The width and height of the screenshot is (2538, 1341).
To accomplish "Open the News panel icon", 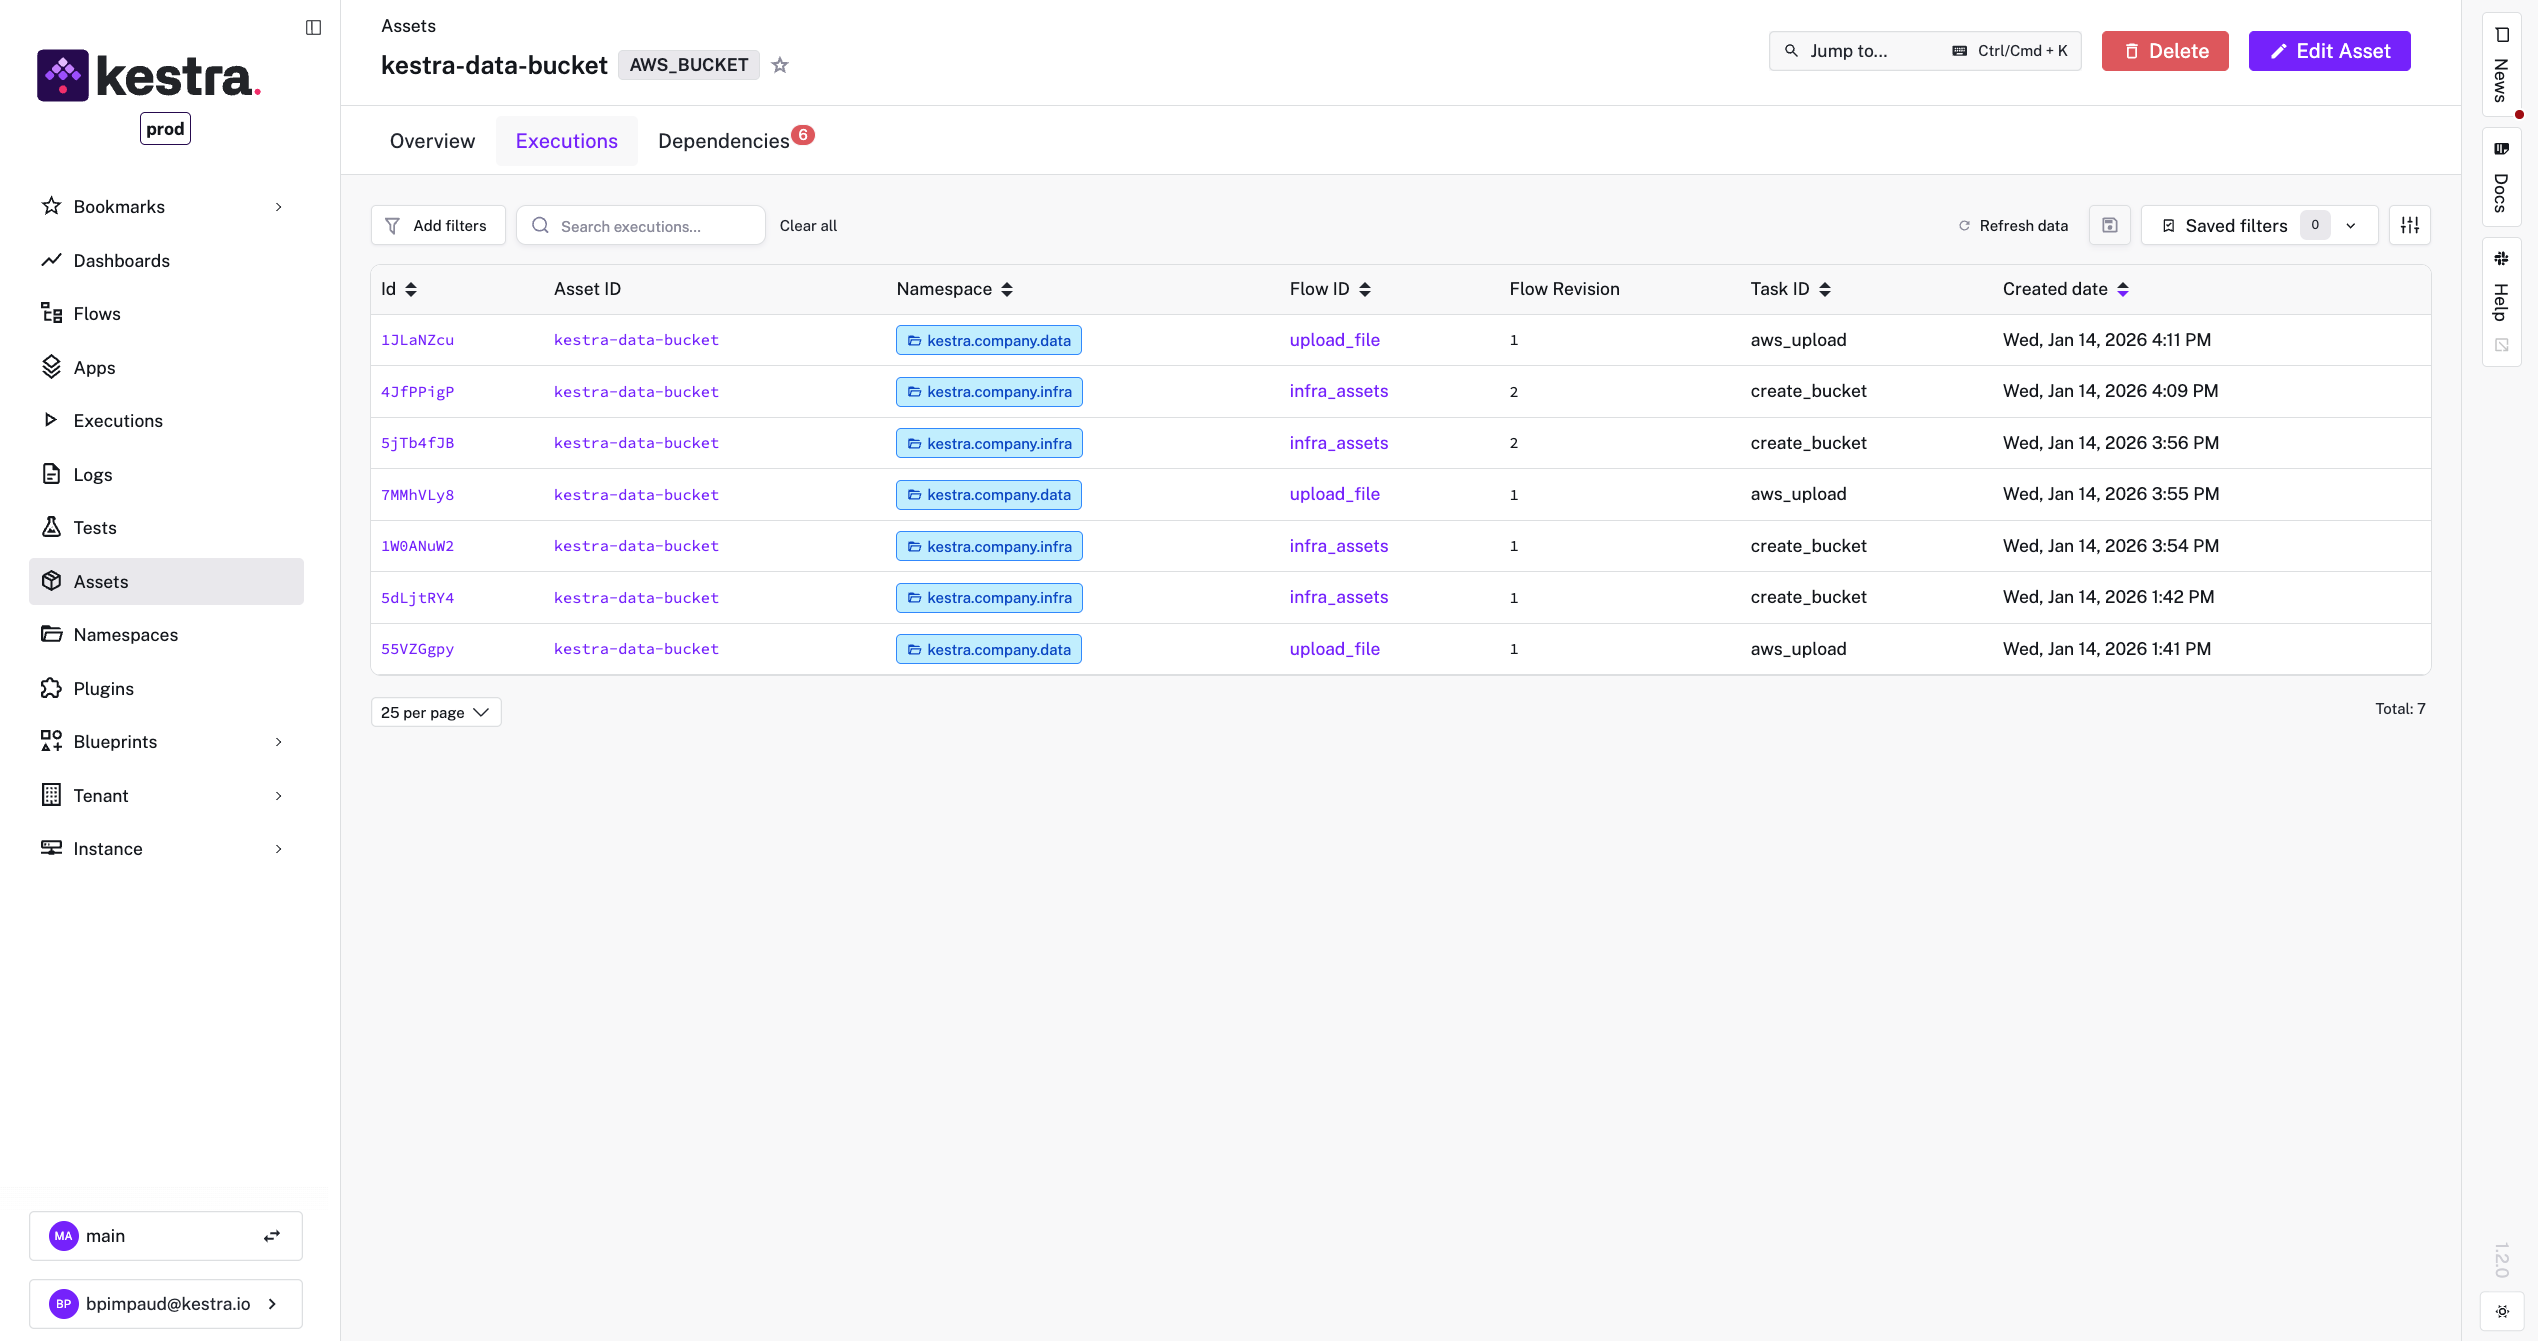I will pos(2502,35).
